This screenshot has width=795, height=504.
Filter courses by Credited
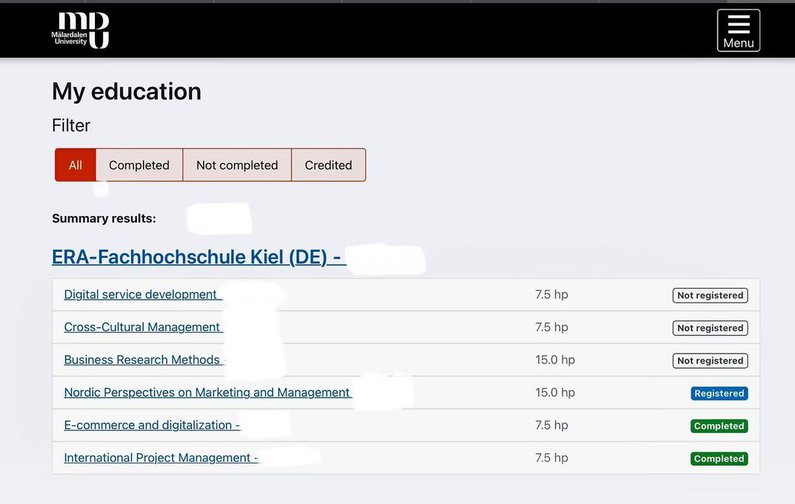(328, 165)
